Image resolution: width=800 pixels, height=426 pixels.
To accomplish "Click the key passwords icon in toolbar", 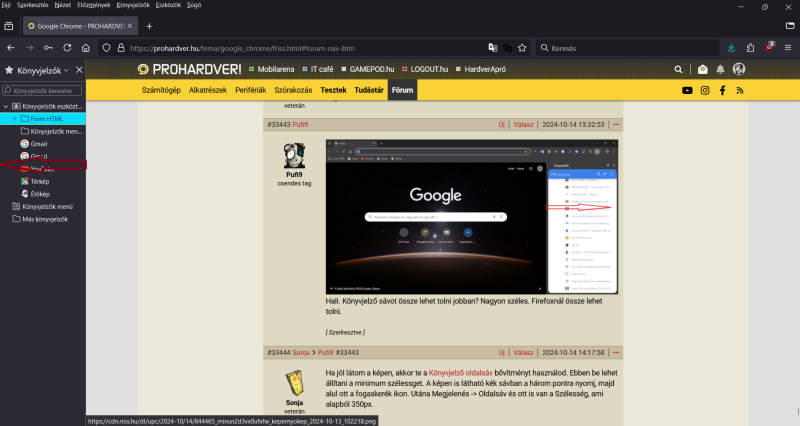I will tap(48, 48).
